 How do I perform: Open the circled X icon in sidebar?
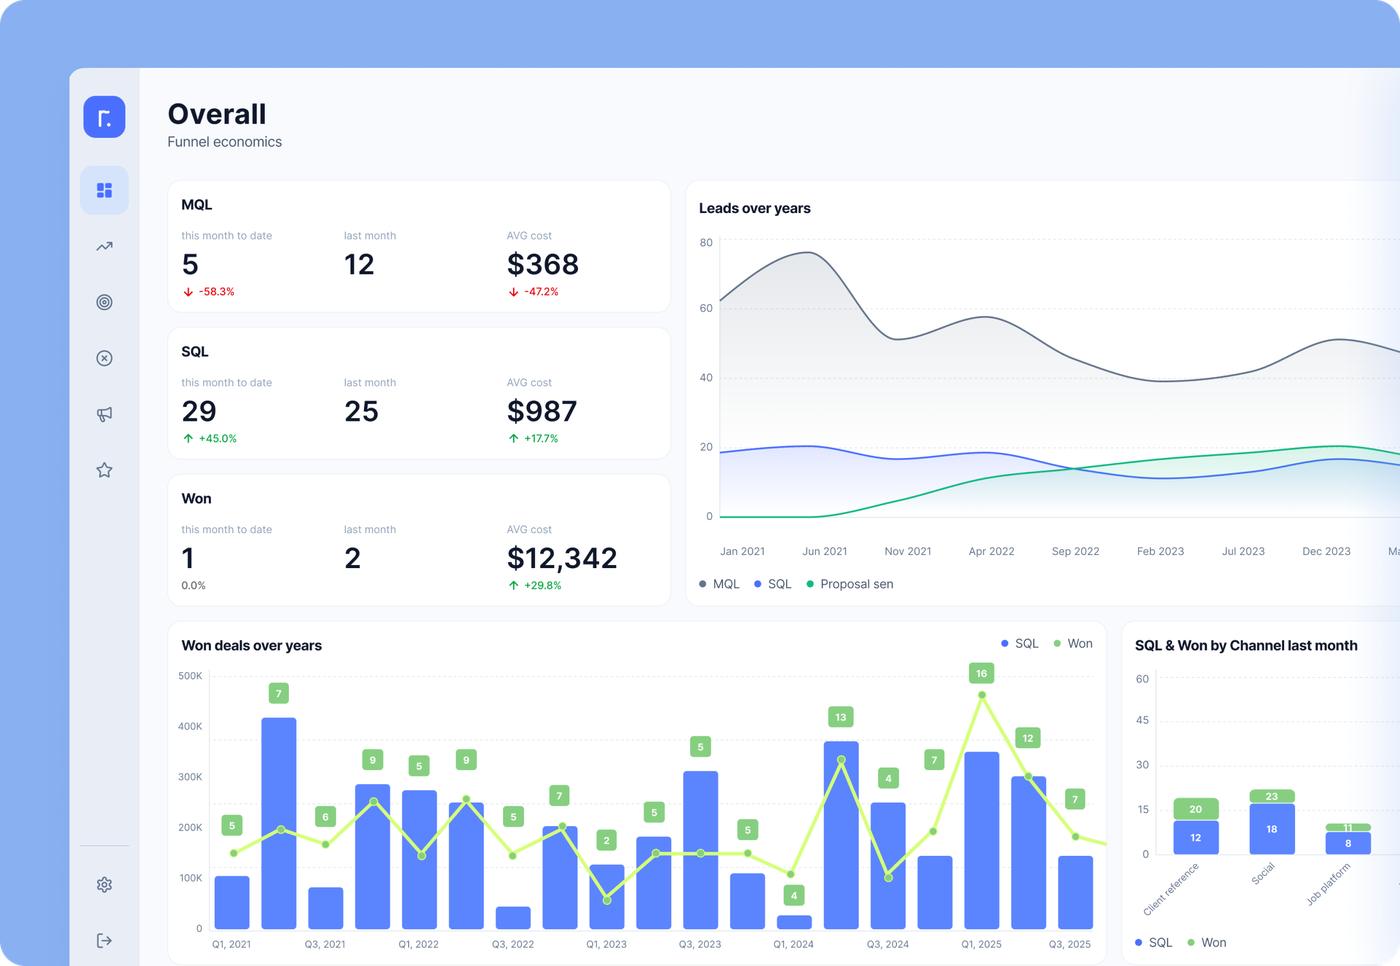[104, 358]
